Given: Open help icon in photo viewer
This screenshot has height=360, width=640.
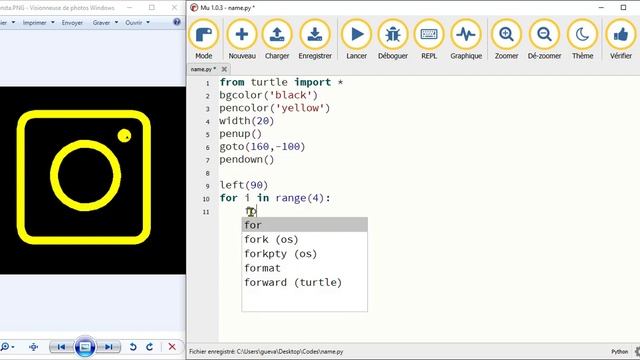Looking at the screenshot, I should (x=177, y=22).
